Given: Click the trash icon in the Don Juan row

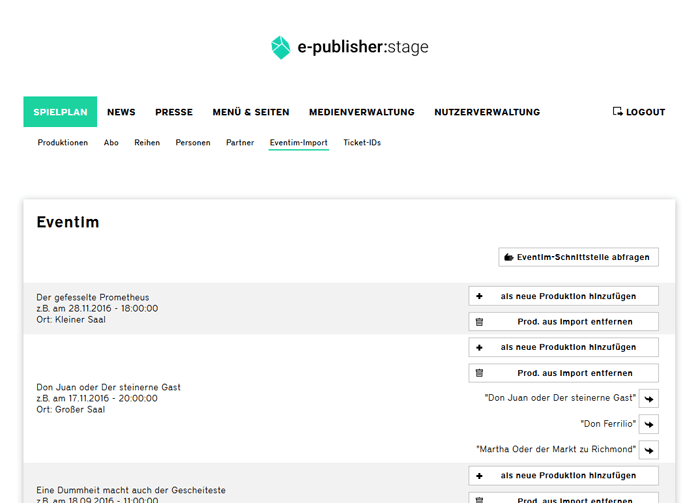Looking at the screenshot, I should click(479, 373).
